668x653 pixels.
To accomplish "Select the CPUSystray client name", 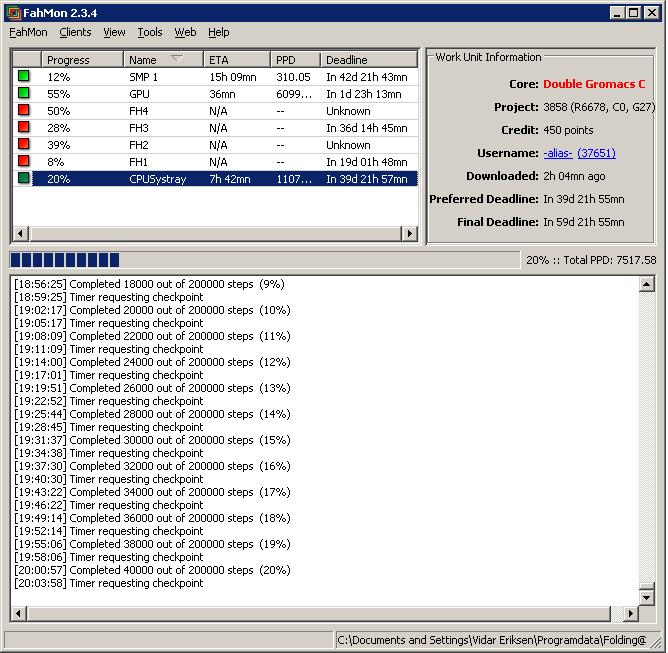I will click(158, 179).
